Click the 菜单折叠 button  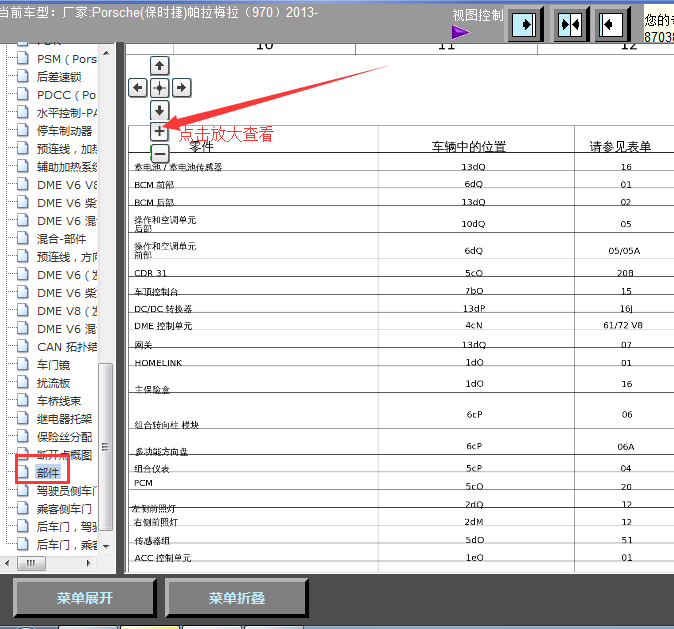point(237,598)
